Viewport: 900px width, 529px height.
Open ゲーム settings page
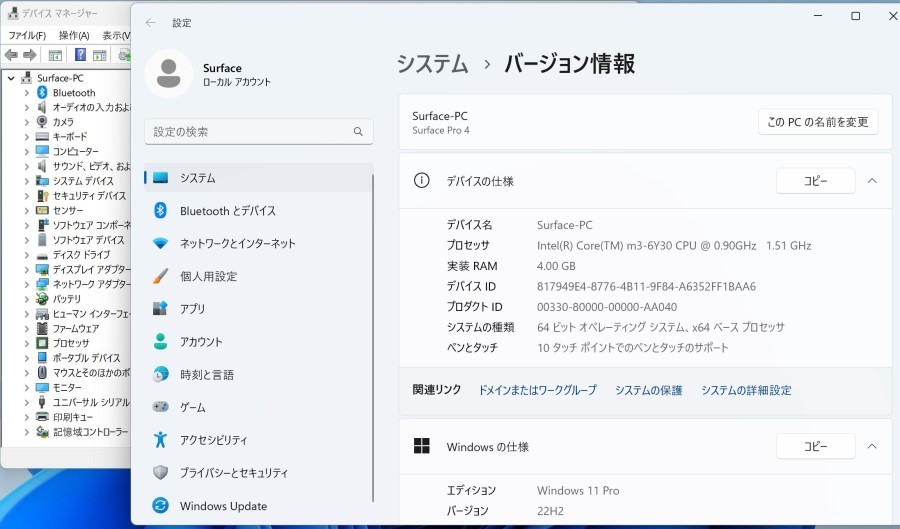pos(258,407)
